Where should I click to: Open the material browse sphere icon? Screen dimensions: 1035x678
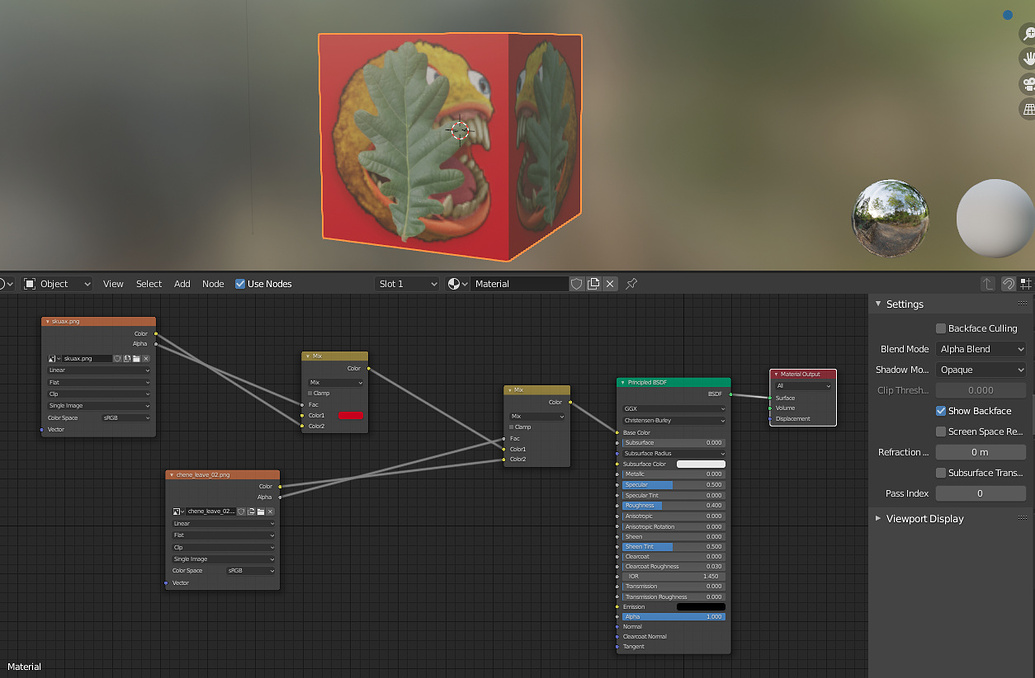click(x=457, y=284)
